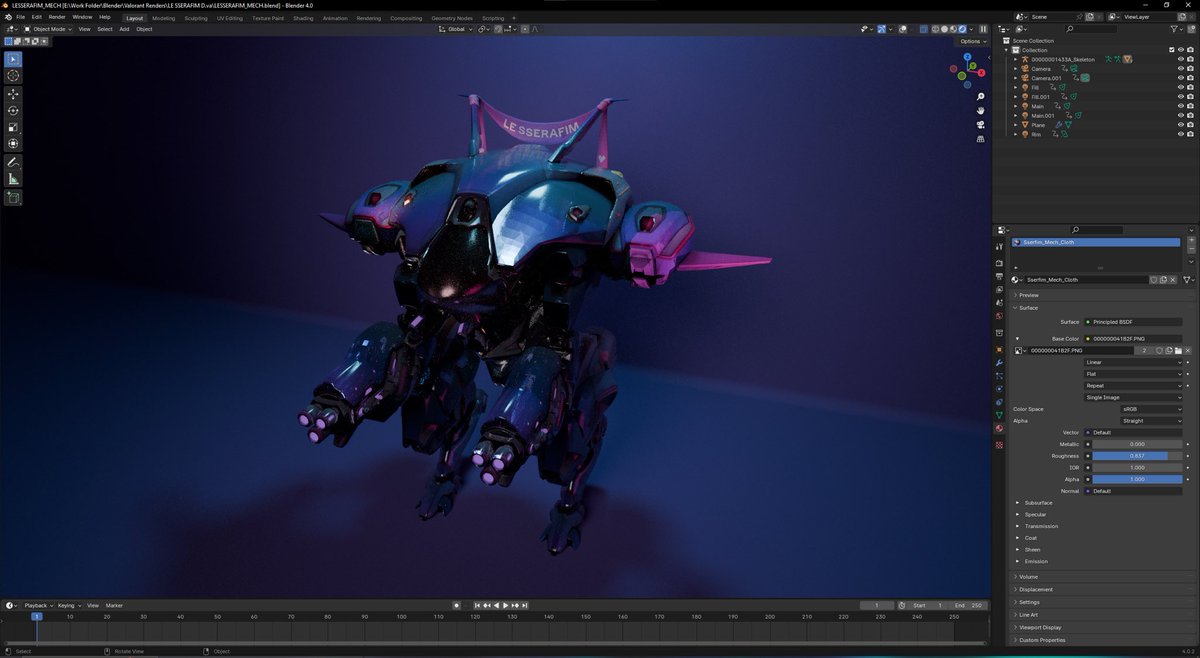
Task: Adjust the Alpha slider
Action: point(1138,479)
